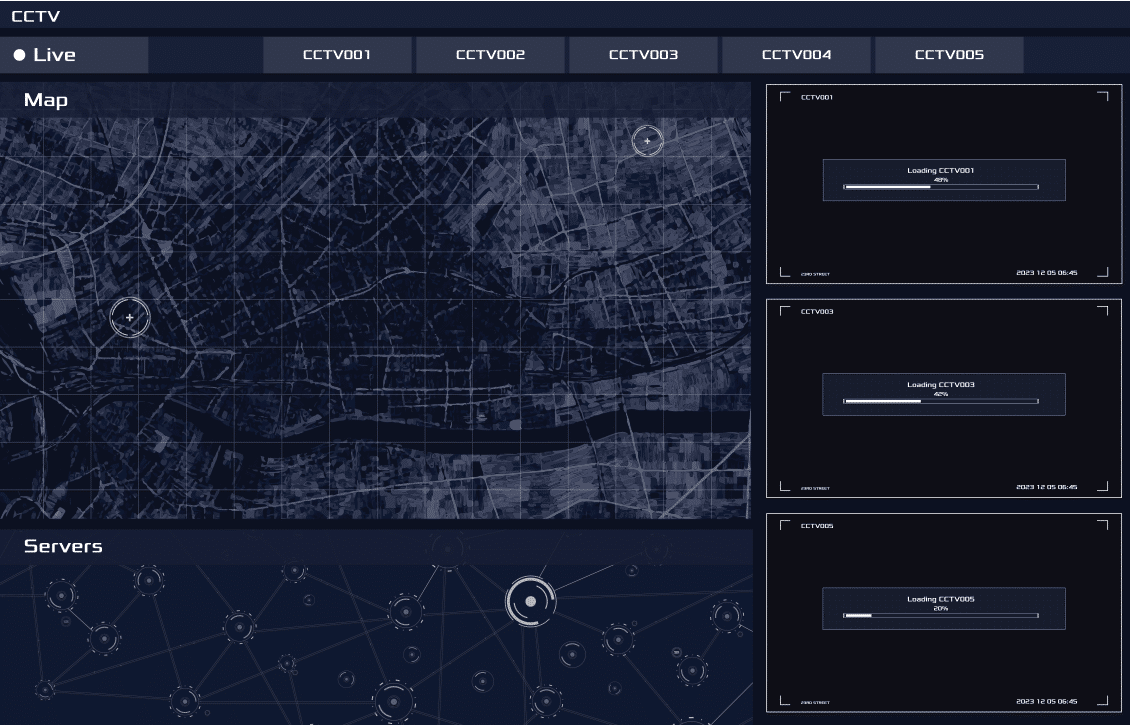Screen dimensions: 1130x728
Task: Open the CCTV005 tab
Action: [x=949, y=55]
